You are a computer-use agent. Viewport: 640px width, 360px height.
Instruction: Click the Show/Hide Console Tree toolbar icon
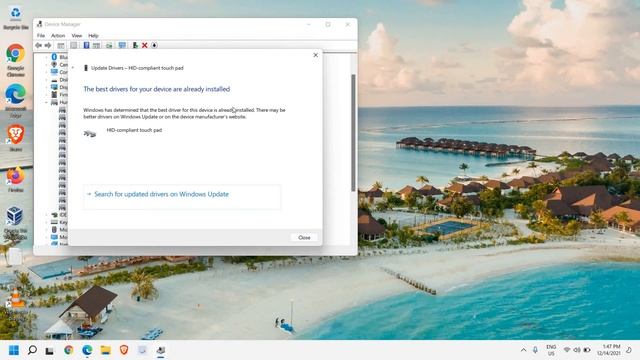point(61,45)
